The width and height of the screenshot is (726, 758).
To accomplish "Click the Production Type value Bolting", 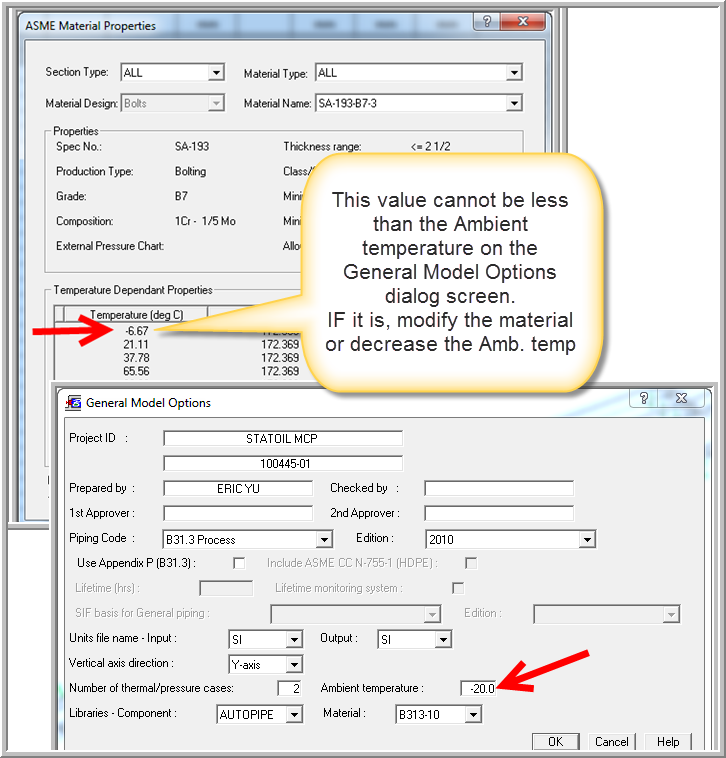I will pos(190,172).
